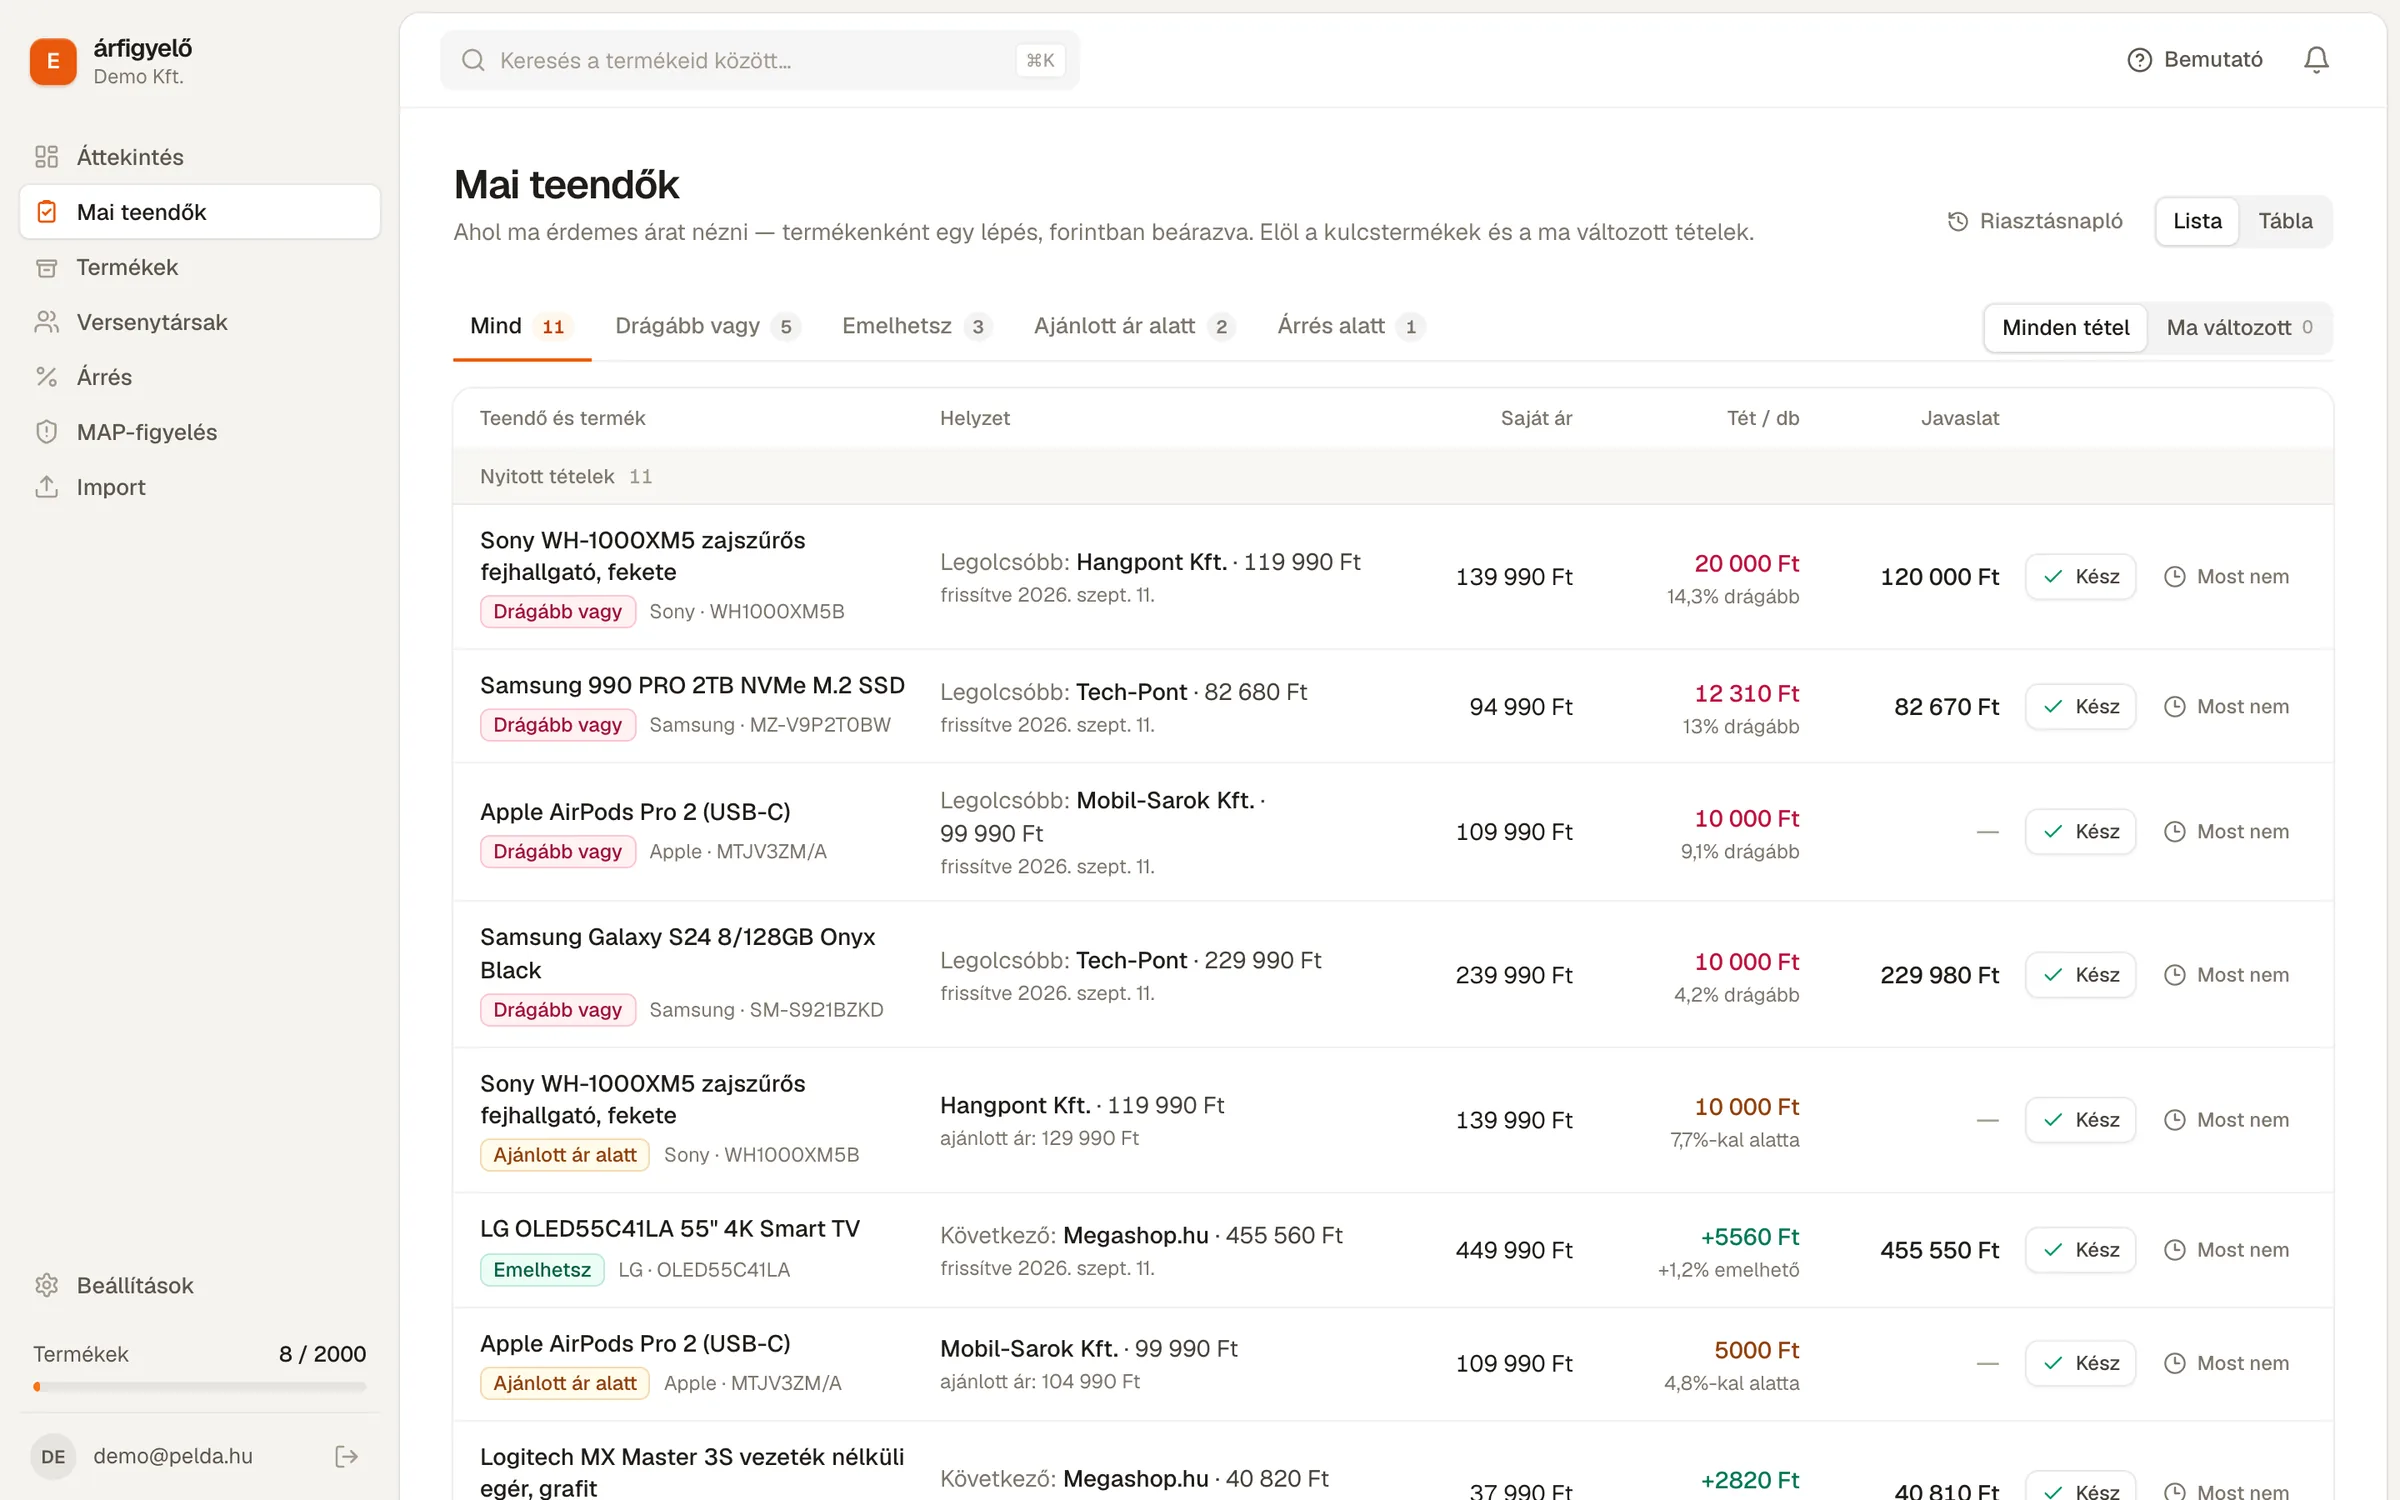Select the Minden tétel filter
Image resolution: width=2400 pixels, height=1500 pixels.
2065,327
